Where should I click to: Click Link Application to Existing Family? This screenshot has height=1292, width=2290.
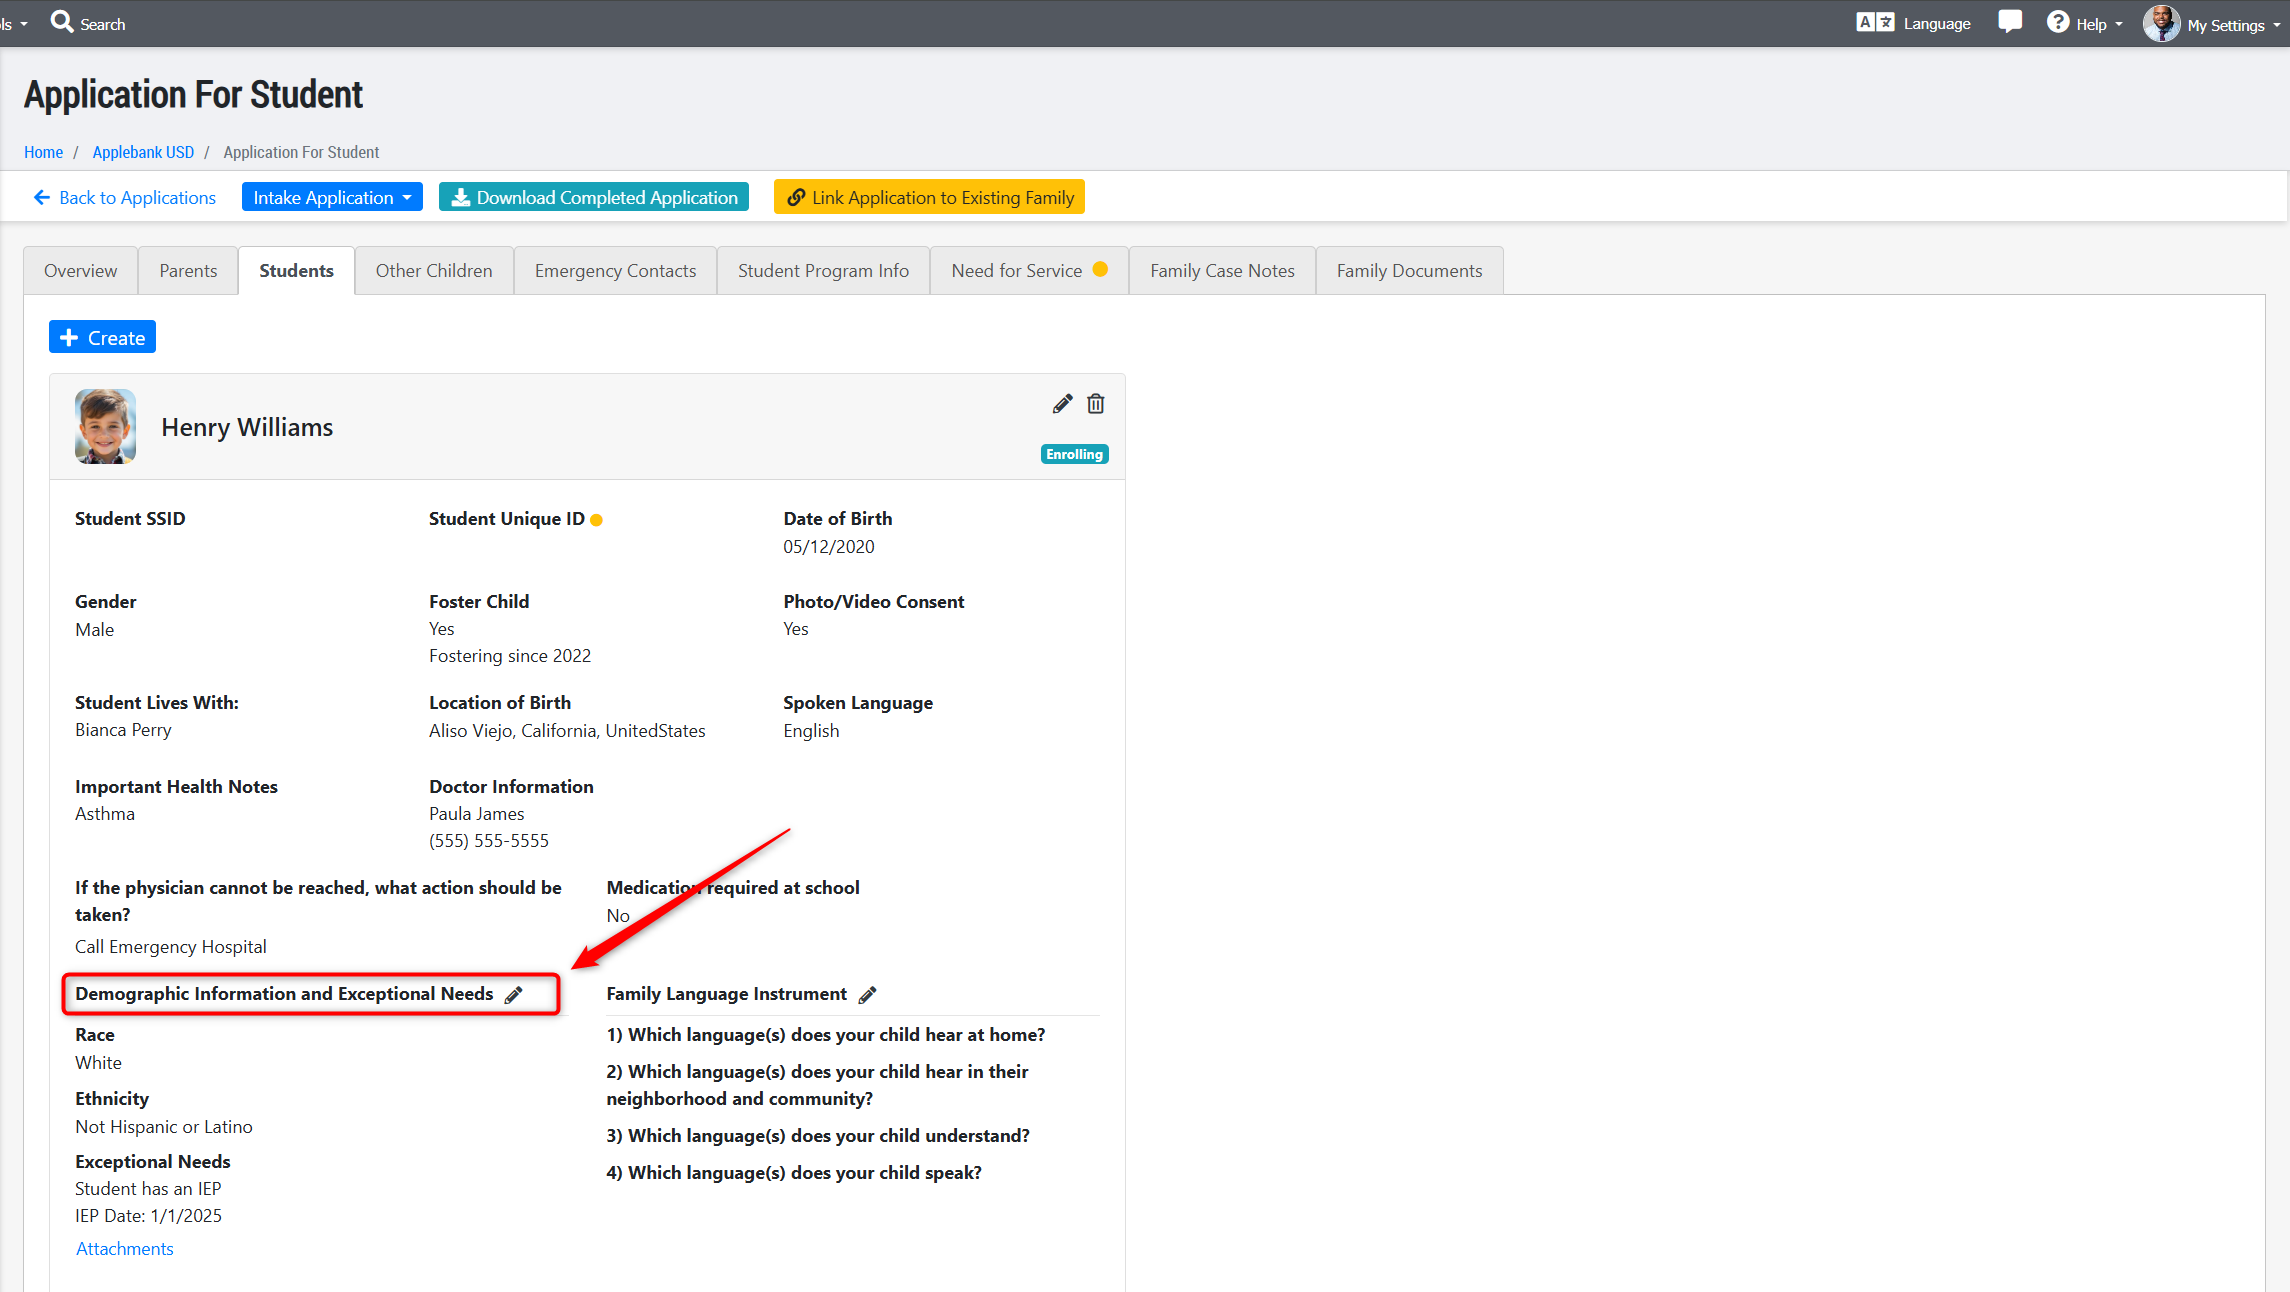929,197
